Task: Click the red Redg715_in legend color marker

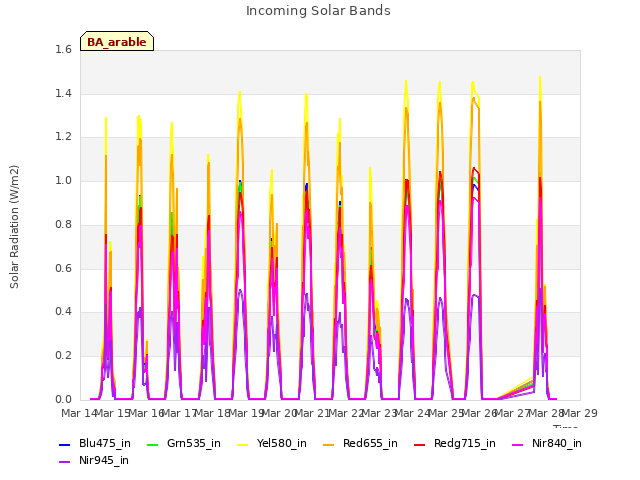Action: point(420,444)
